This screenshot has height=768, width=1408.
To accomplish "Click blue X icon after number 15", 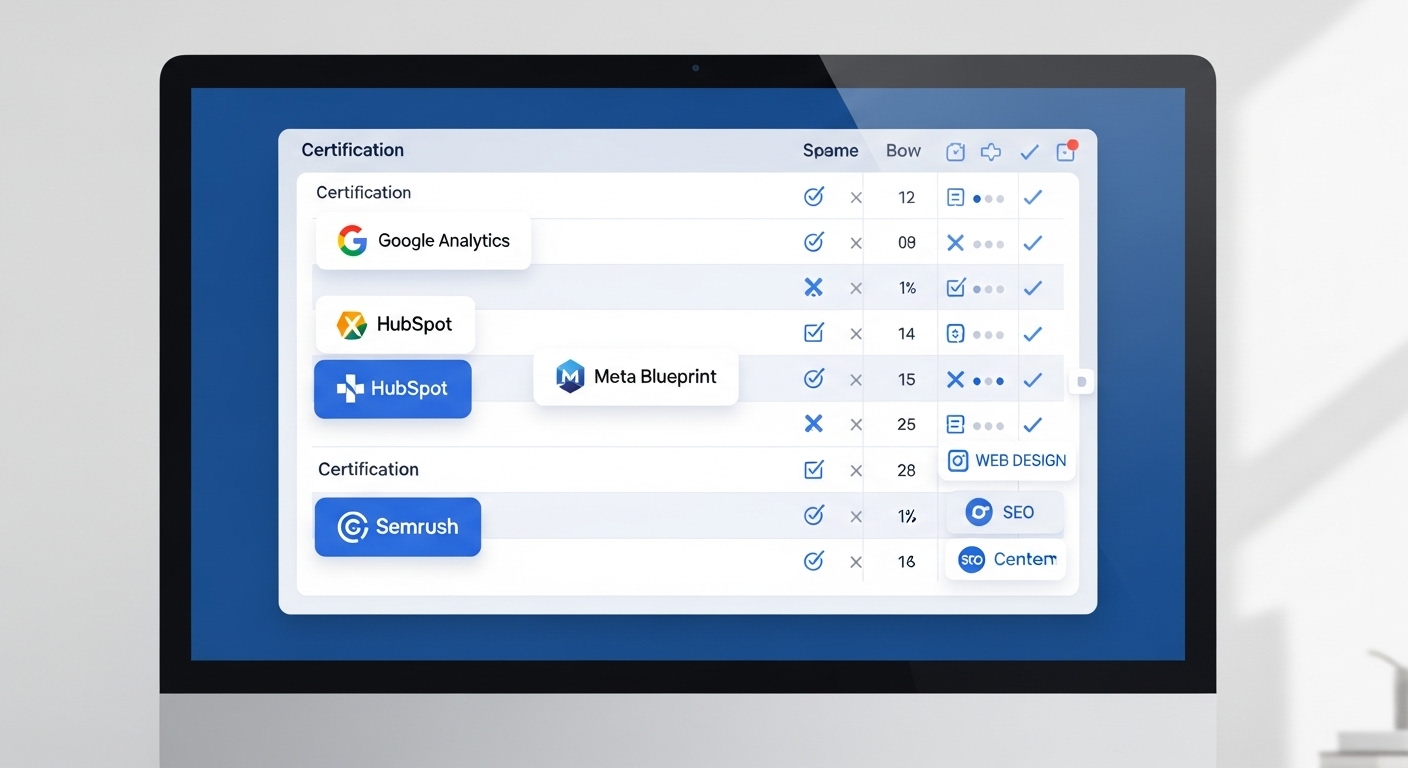I will [x=955, y=380].
